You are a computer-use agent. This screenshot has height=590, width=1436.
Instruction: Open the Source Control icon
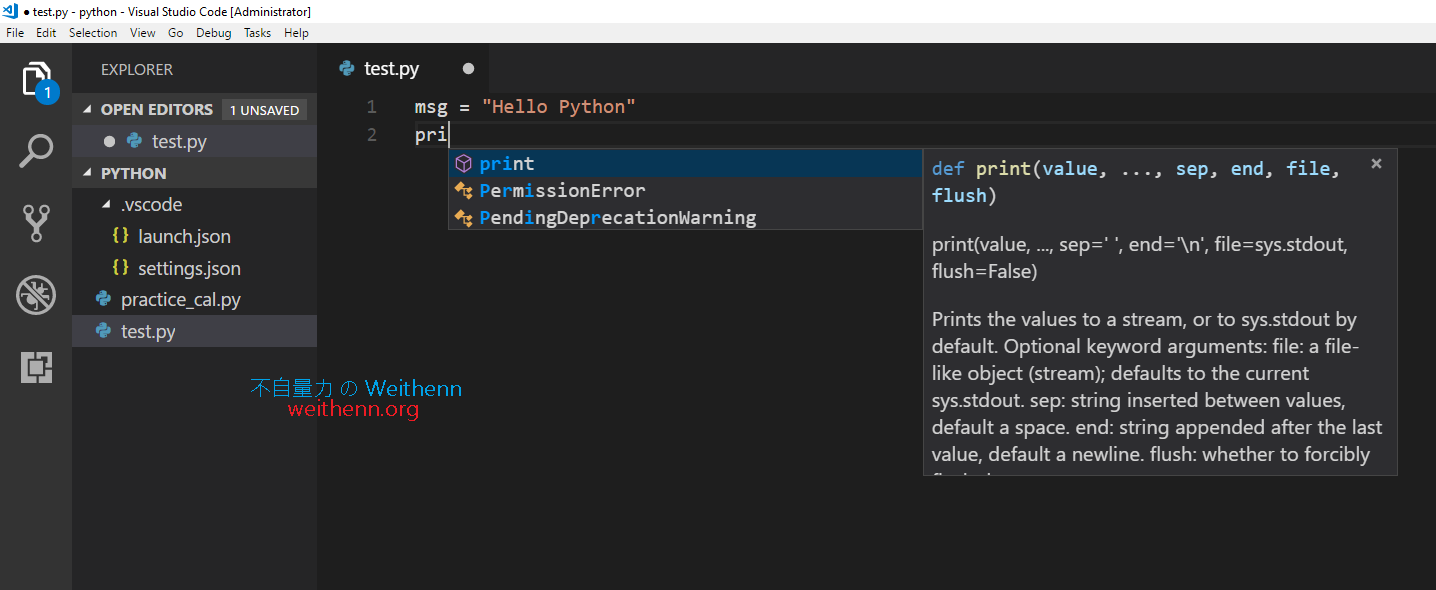click(36, 223)
